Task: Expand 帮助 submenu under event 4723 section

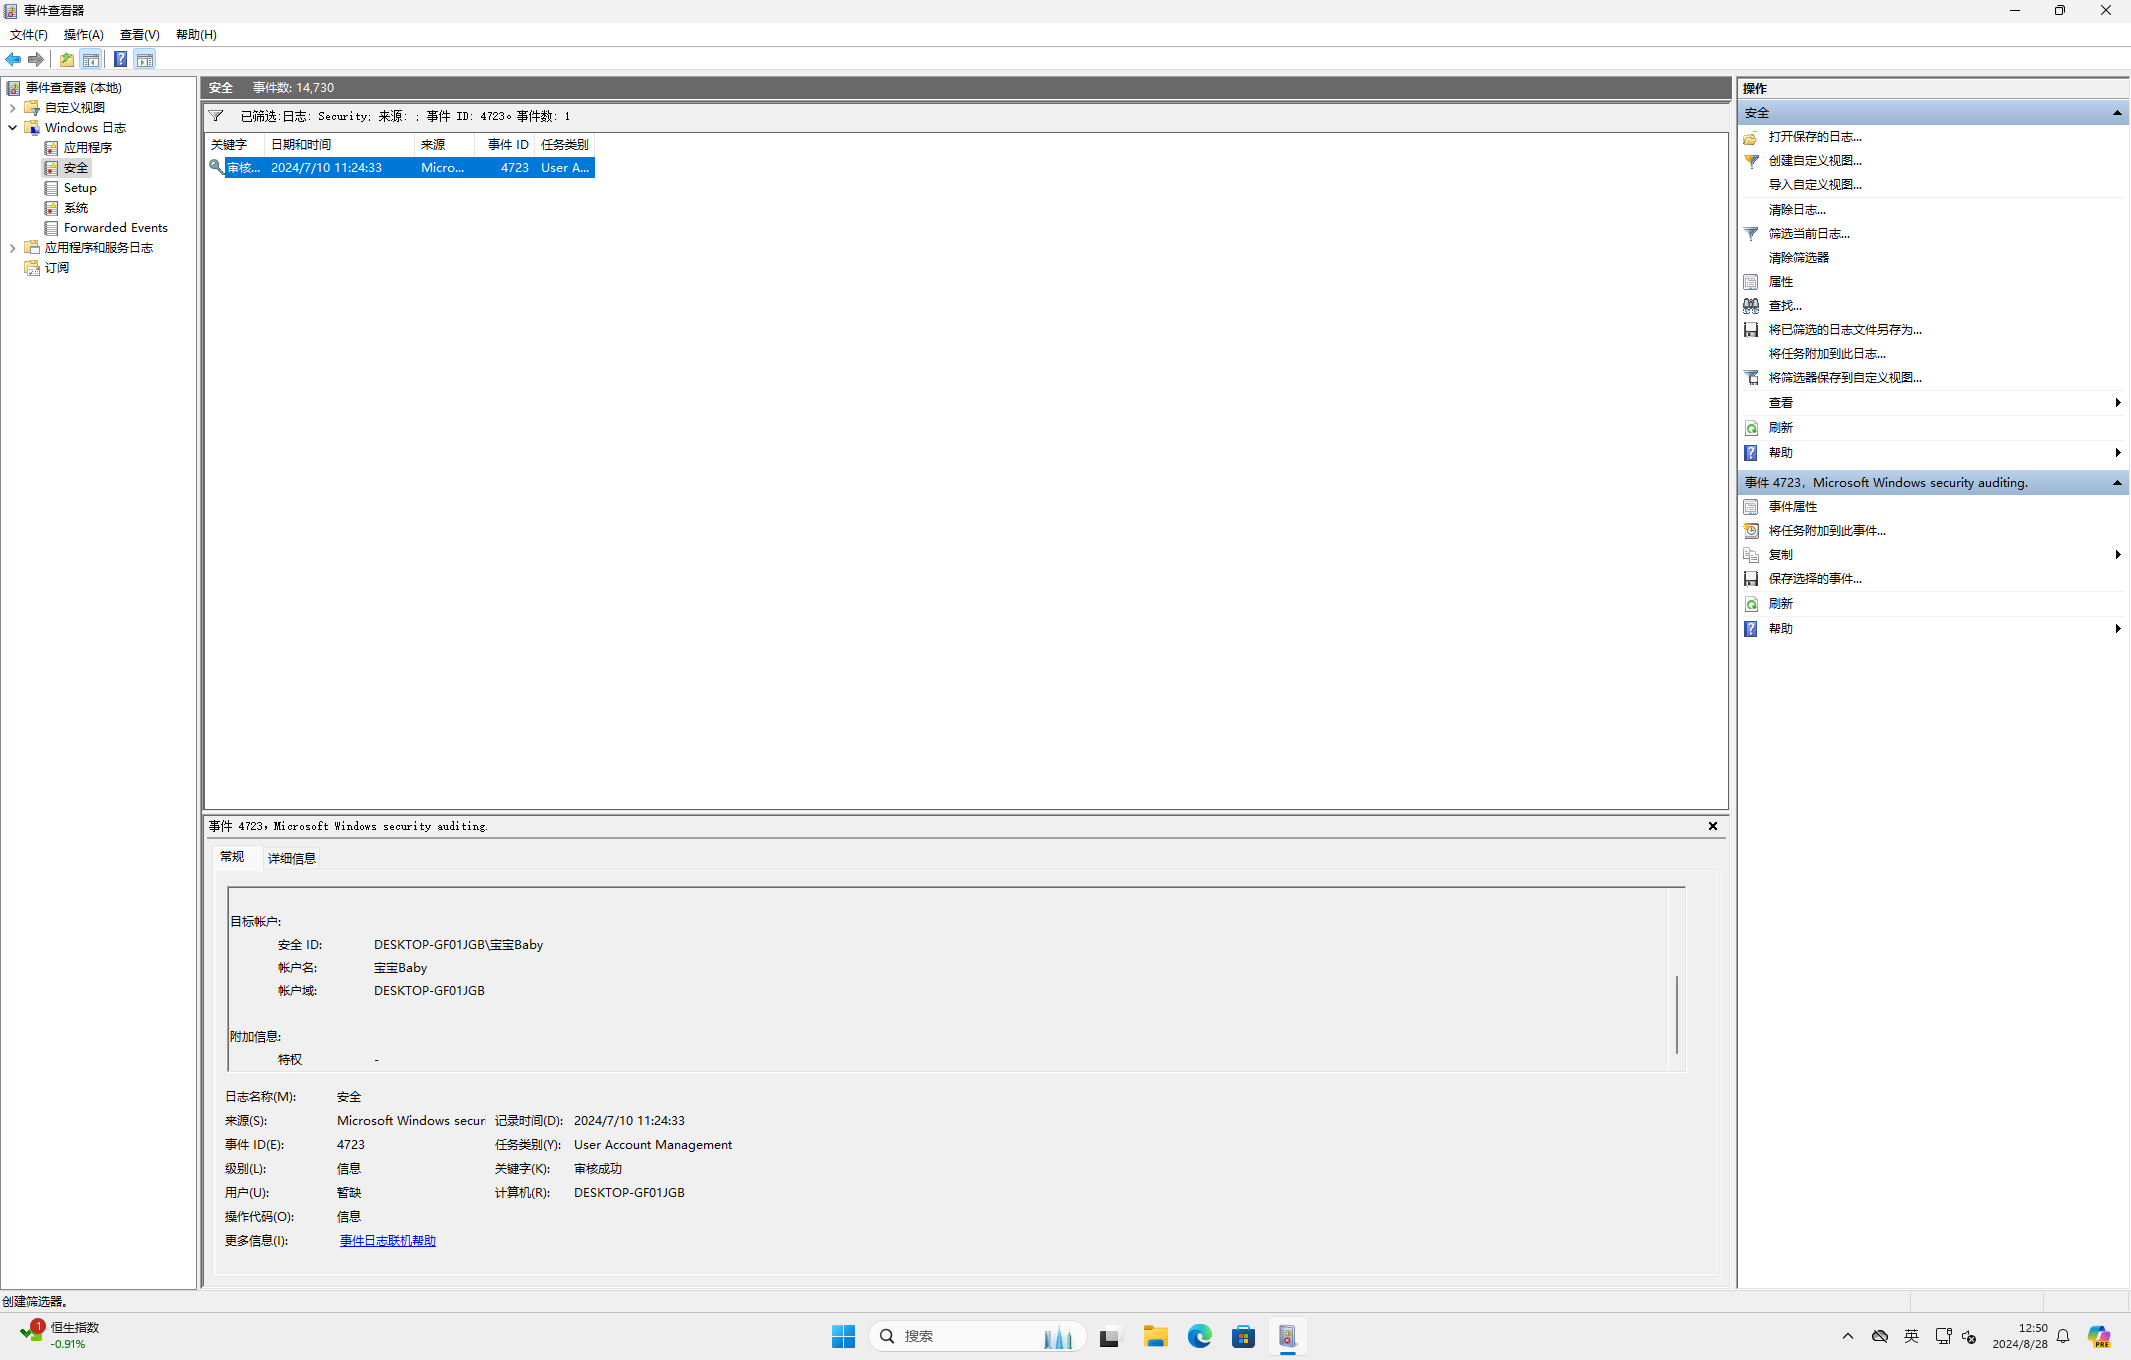Action: point(2117,629)
